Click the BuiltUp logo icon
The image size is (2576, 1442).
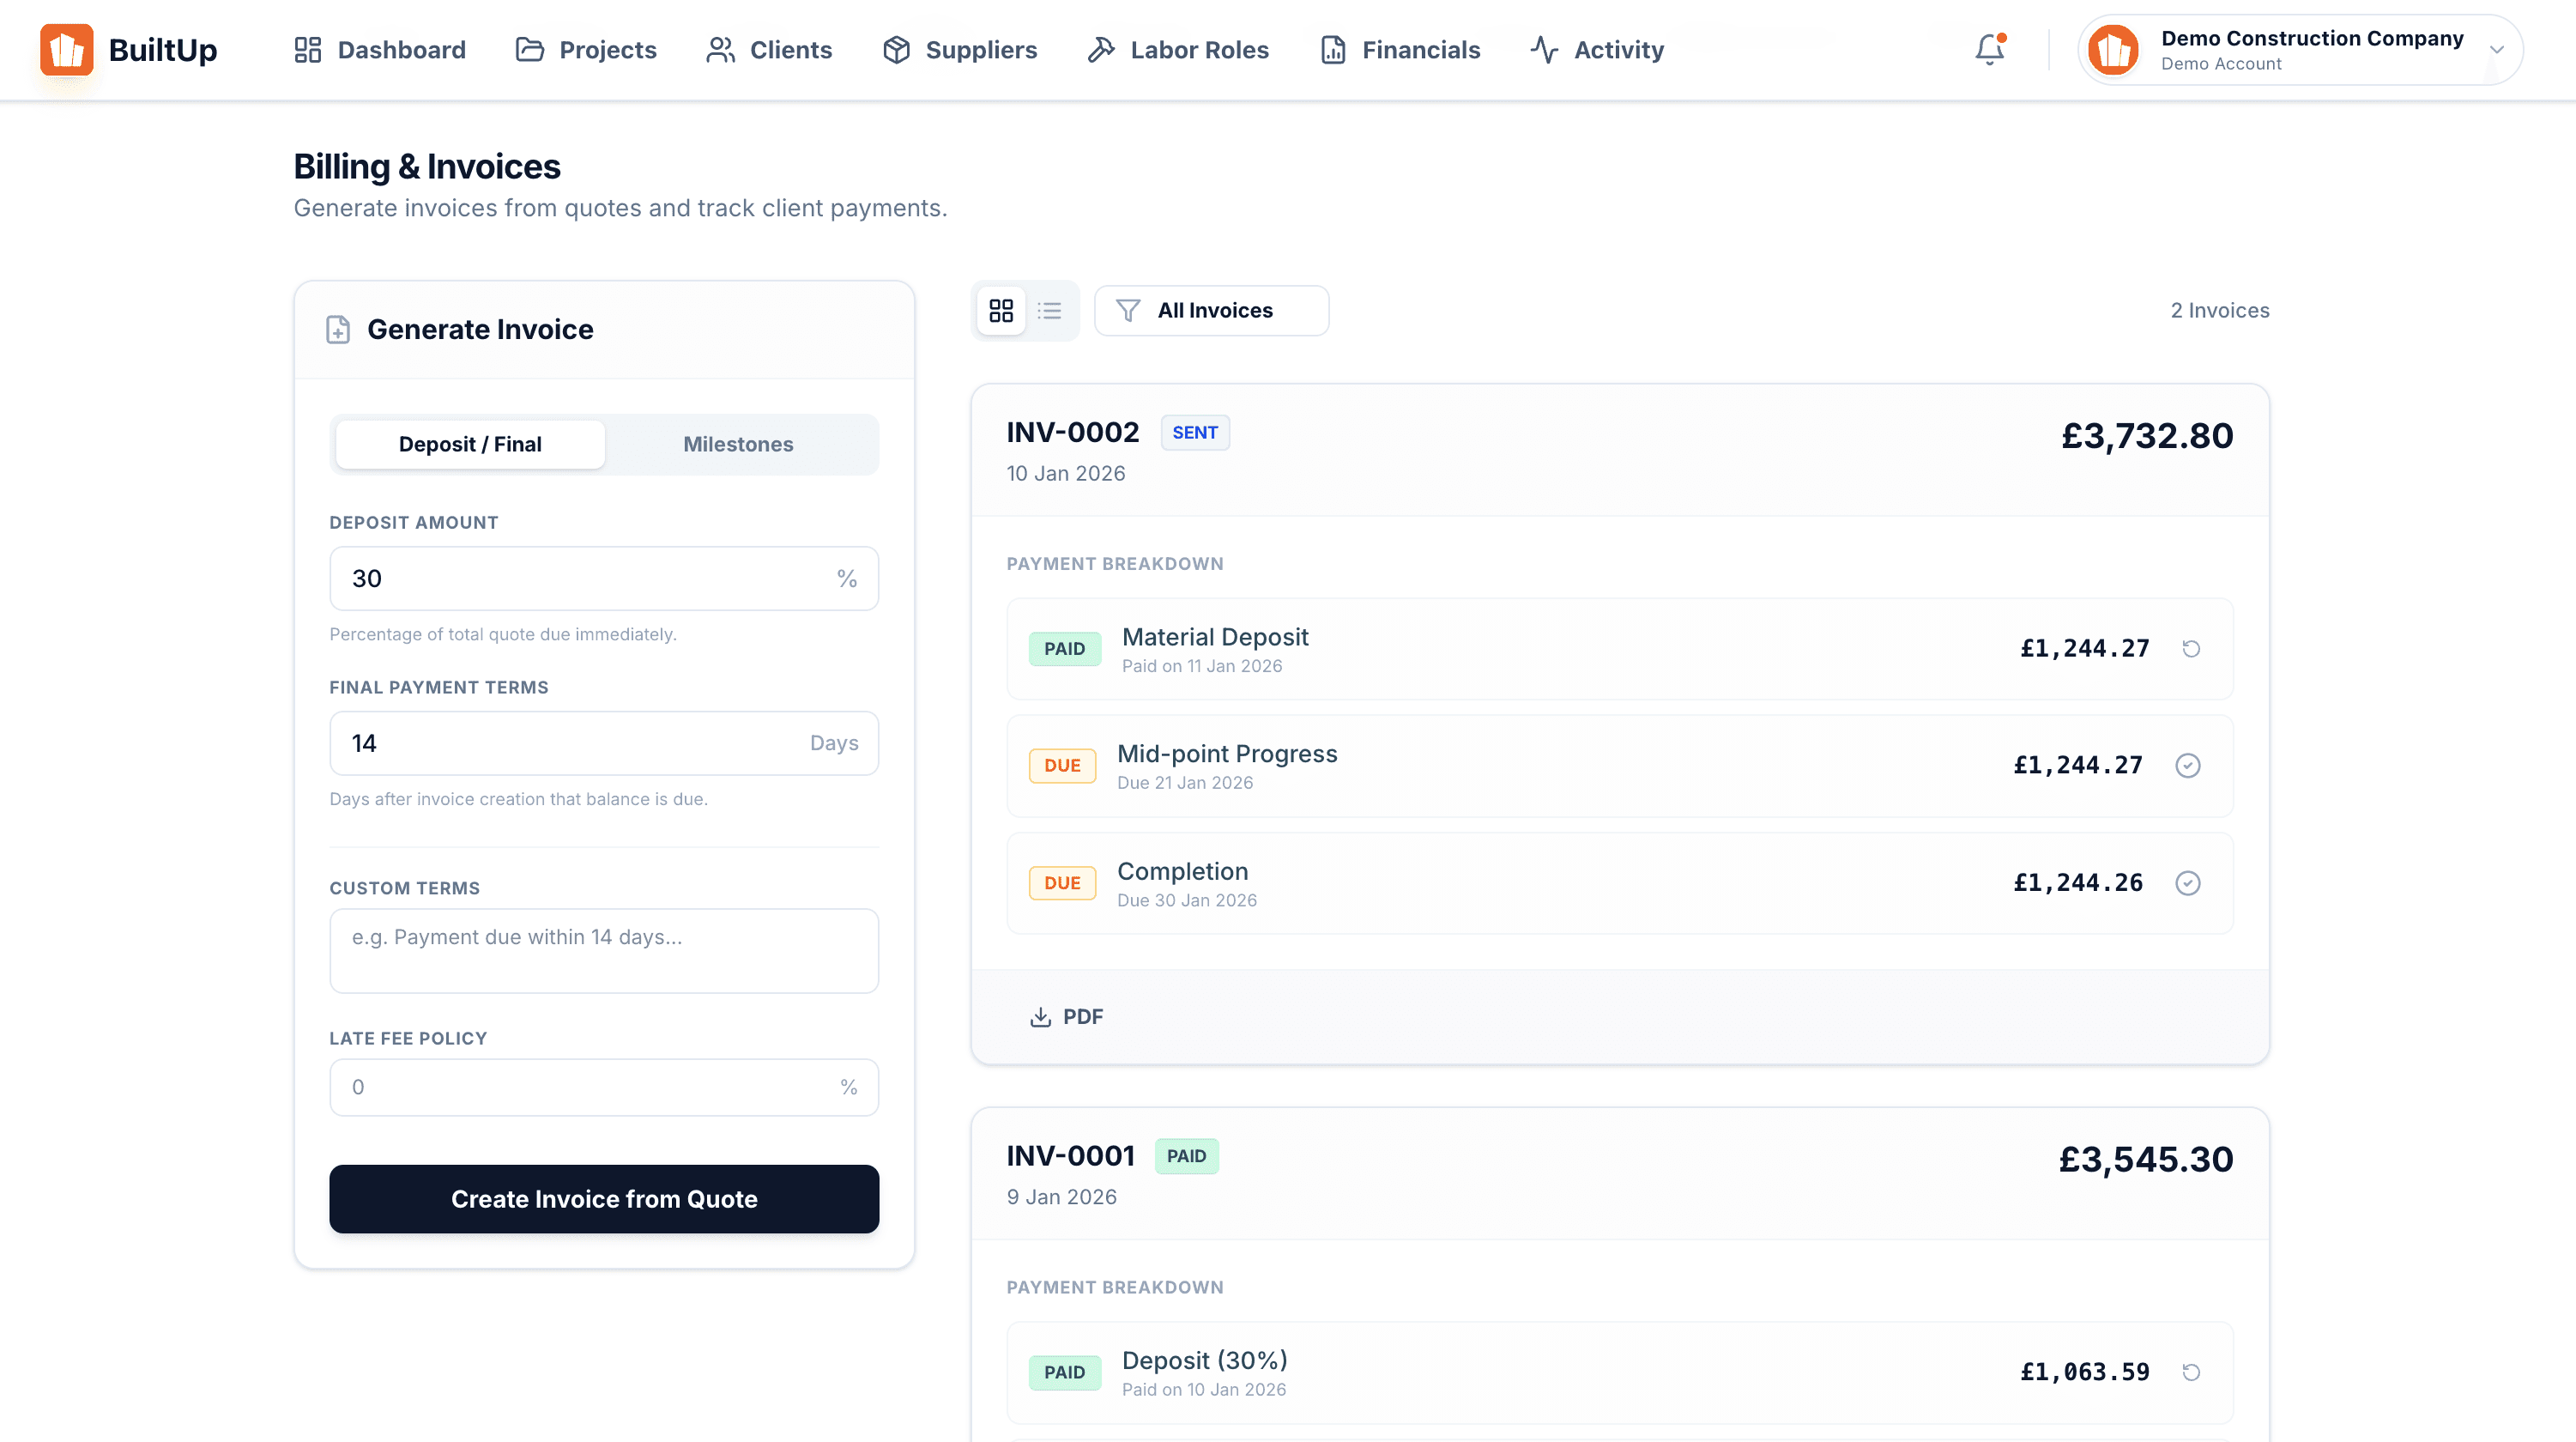click(66, 49)
